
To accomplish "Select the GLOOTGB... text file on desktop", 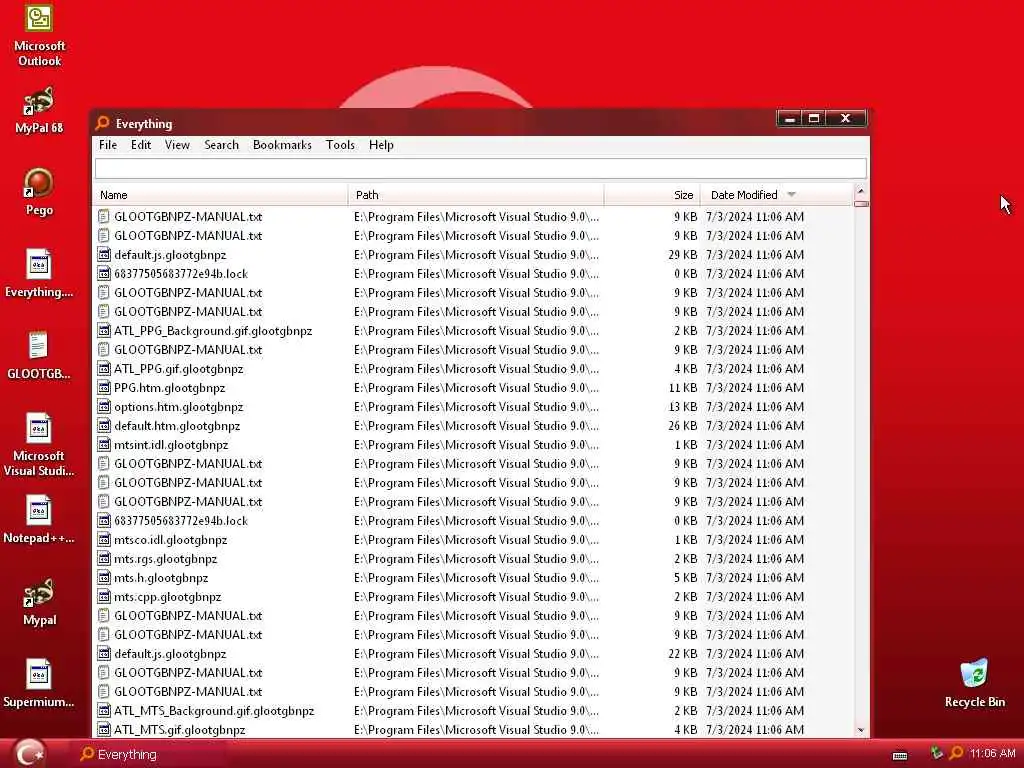I will [39, 356].
